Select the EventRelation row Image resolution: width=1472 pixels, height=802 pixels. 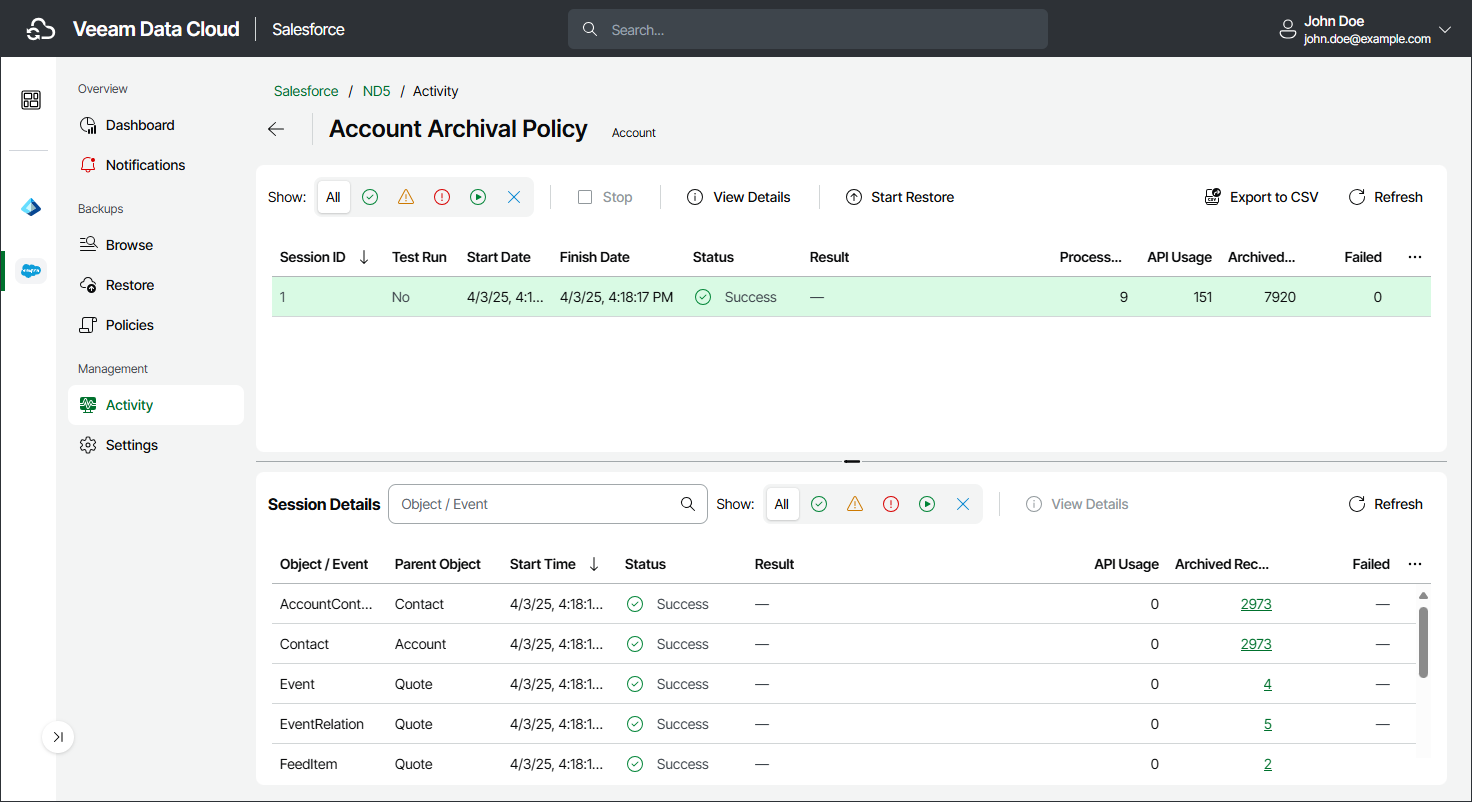click(844, 724)
